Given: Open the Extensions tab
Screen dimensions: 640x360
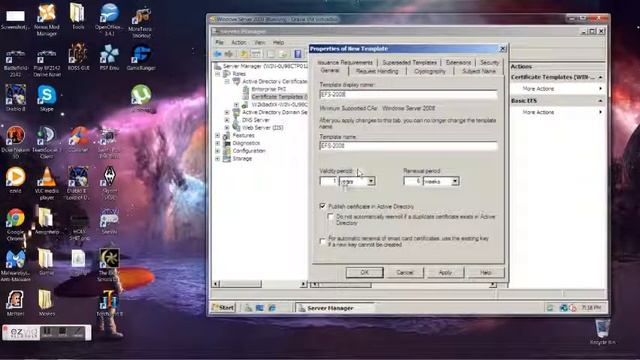Looking at the screenshot, I should pyautogui.click(x=458, y=62).
